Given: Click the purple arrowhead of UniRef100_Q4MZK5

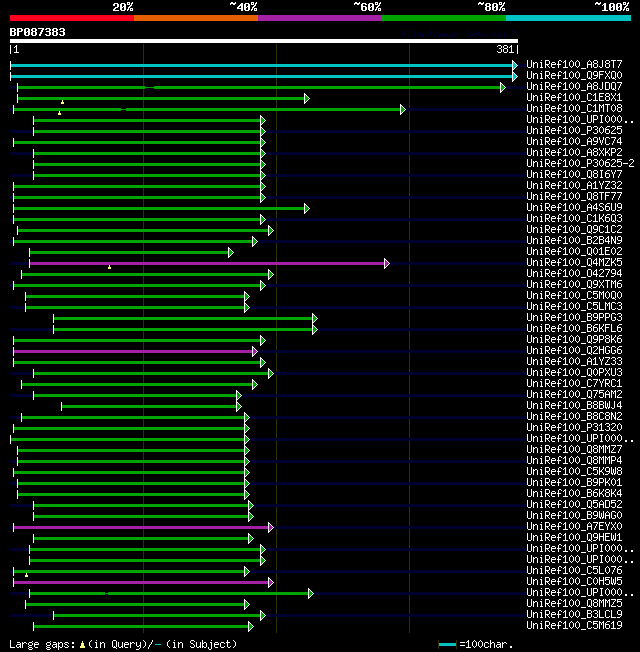Looking at the screenshot, I should click(387, 263).
